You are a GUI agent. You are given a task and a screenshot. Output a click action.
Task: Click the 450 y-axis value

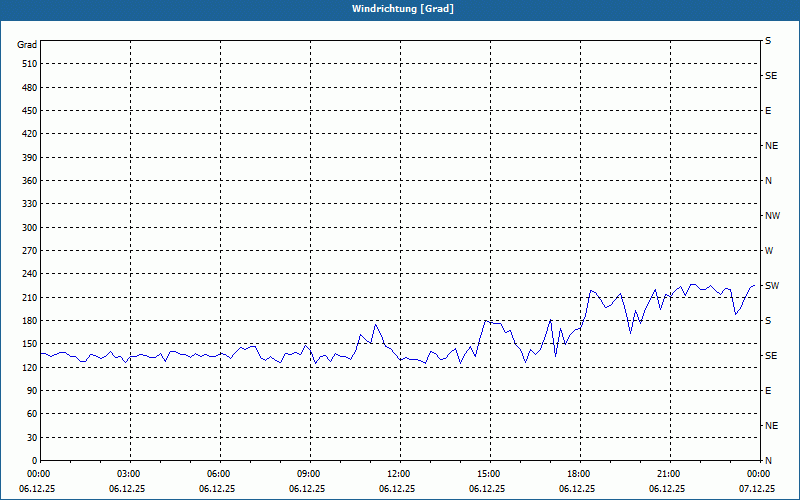click(30, 111)
